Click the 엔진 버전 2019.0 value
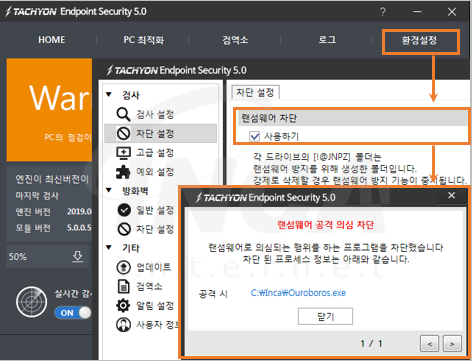 [79, 211]
